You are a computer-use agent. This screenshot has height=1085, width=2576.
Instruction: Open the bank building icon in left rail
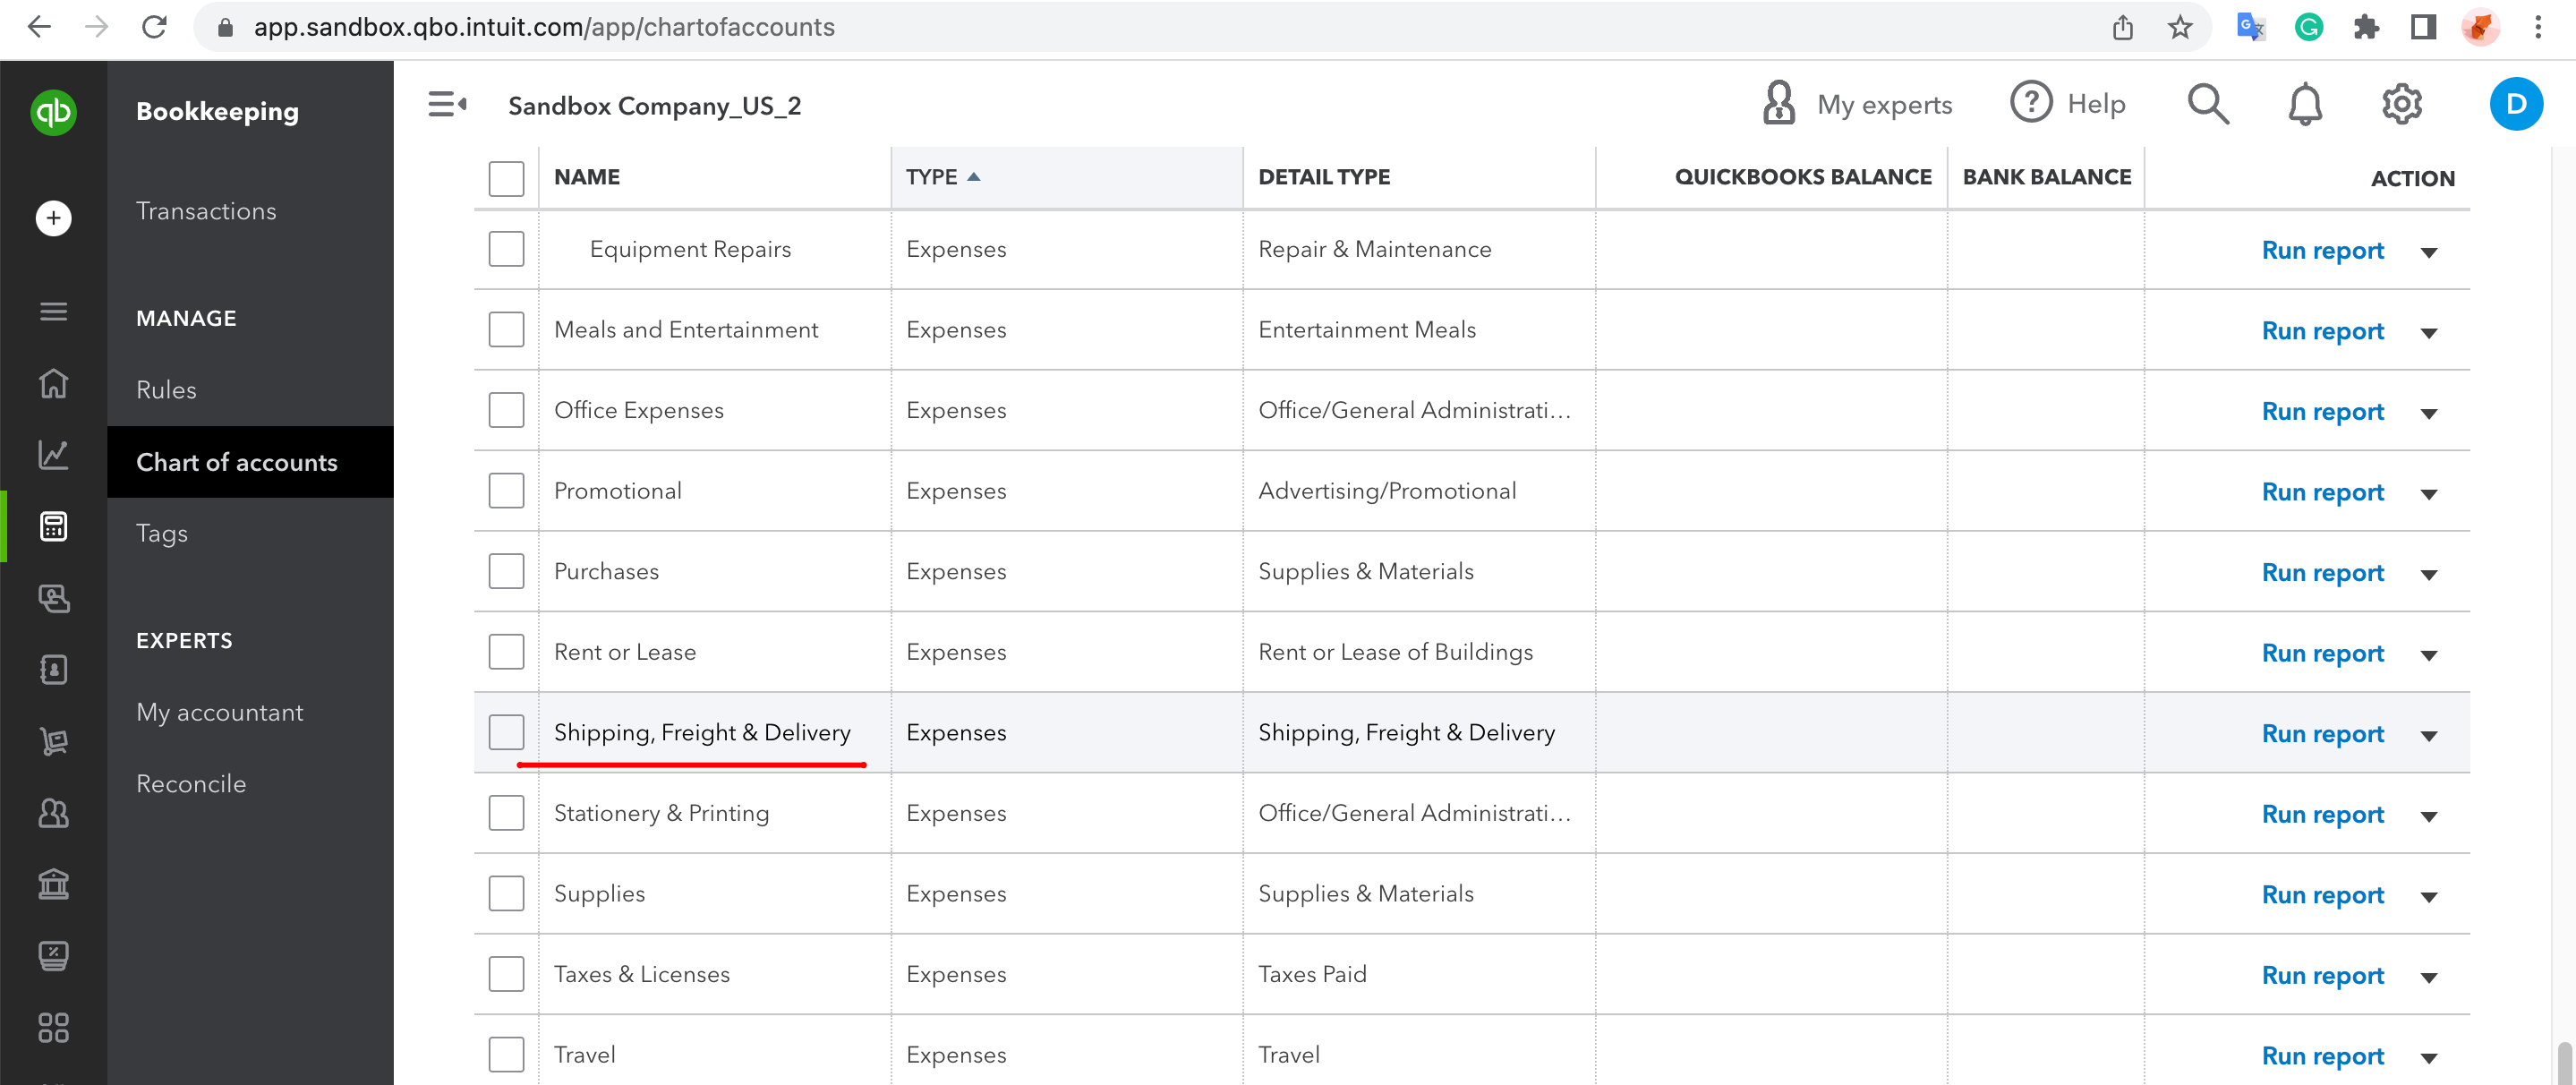tap(53, 884)
